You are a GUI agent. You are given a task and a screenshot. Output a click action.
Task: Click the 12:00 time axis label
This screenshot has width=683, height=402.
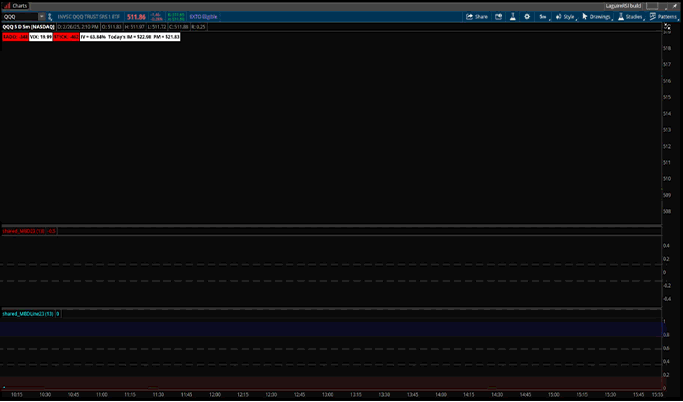click(215, 395)
